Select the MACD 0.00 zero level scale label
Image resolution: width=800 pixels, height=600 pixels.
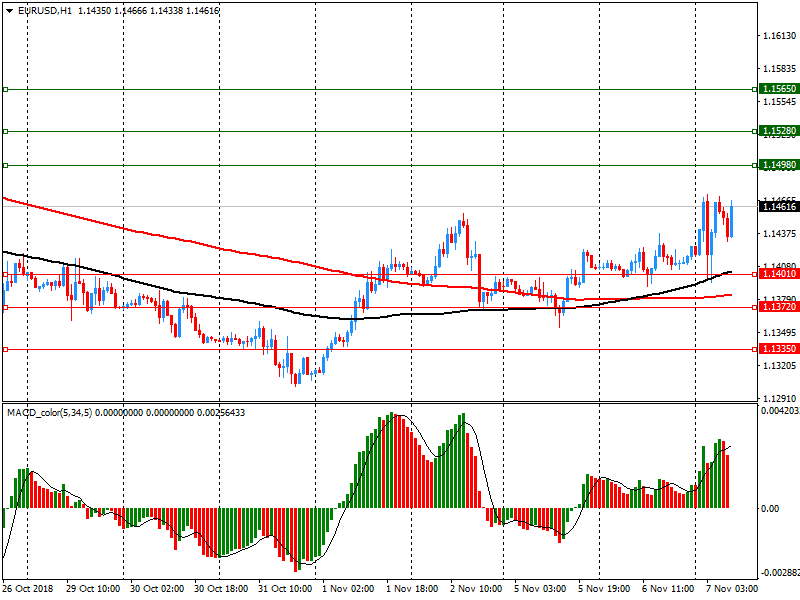tap(770, 509)
